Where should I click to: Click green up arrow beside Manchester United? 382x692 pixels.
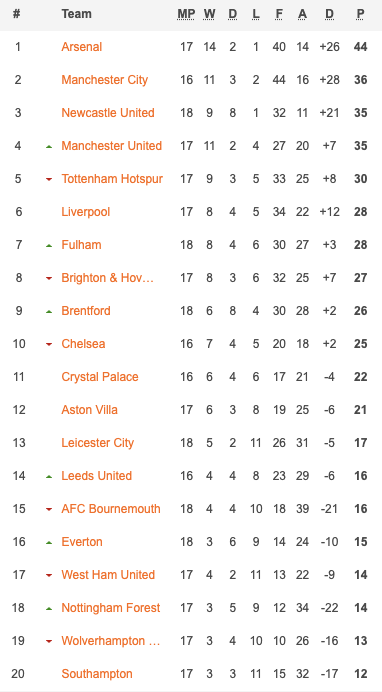click(x=49, y=146)
